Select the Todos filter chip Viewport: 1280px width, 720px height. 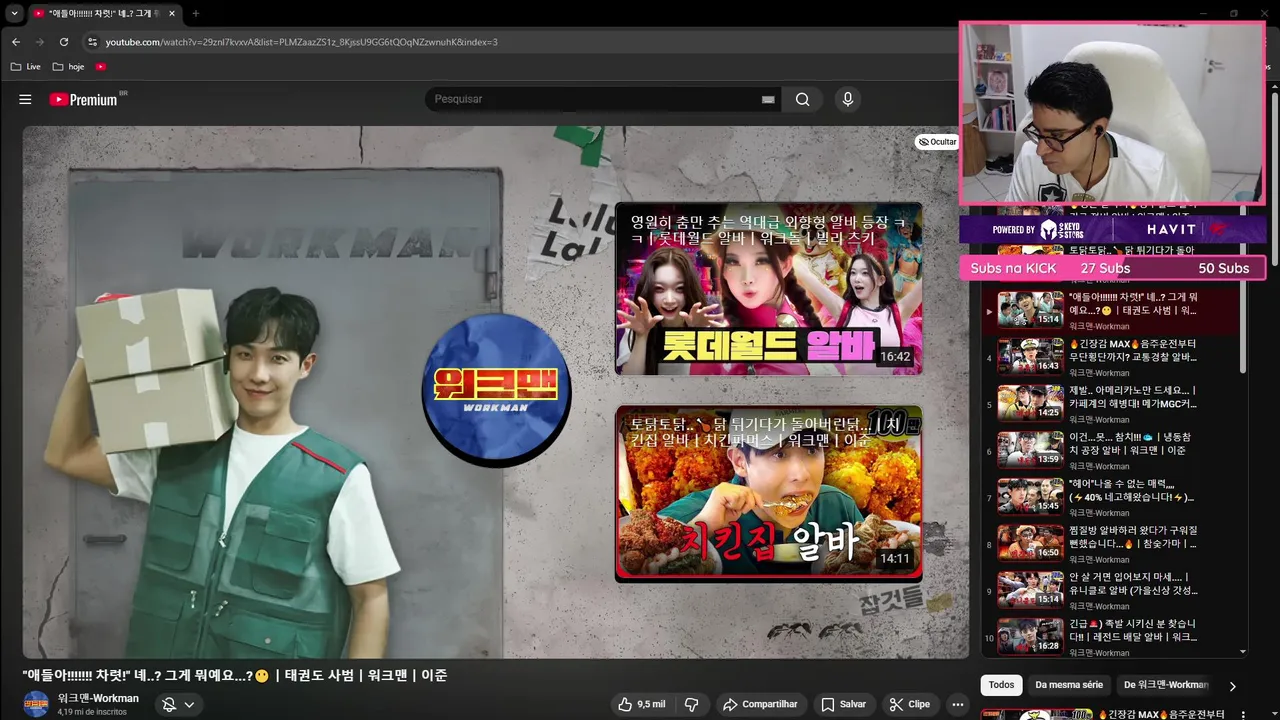(1001, 685)
